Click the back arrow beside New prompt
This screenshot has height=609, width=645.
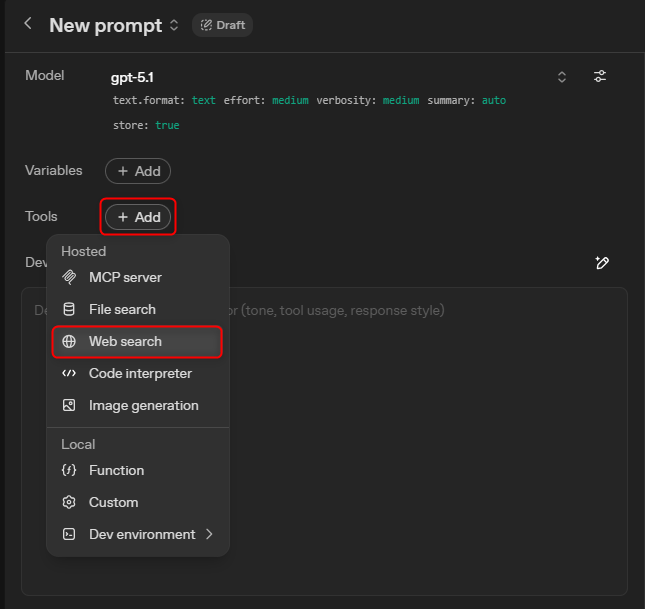click(x=28, y=24)
